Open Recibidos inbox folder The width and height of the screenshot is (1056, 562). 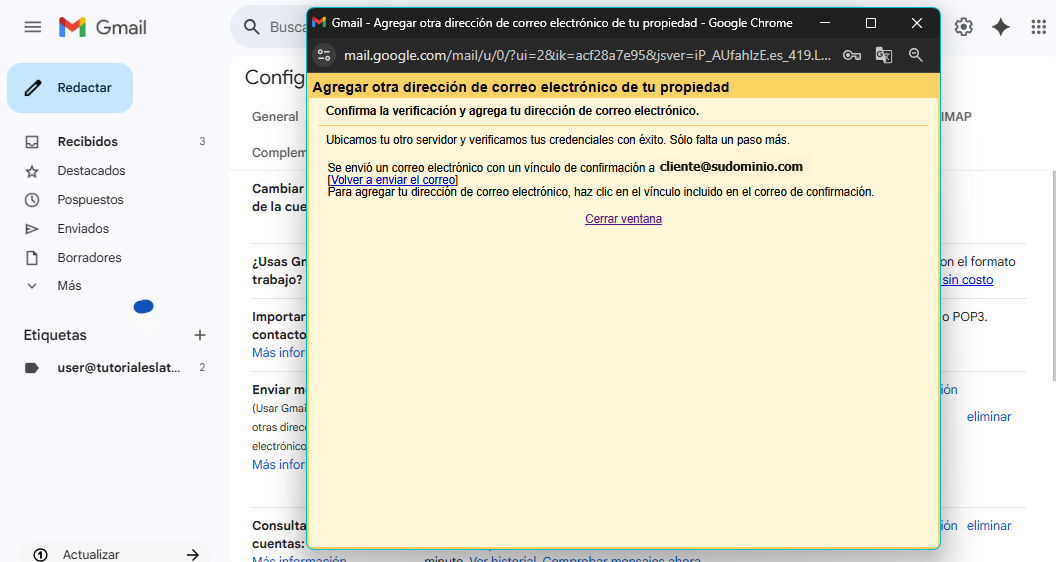tap(88, 142)
